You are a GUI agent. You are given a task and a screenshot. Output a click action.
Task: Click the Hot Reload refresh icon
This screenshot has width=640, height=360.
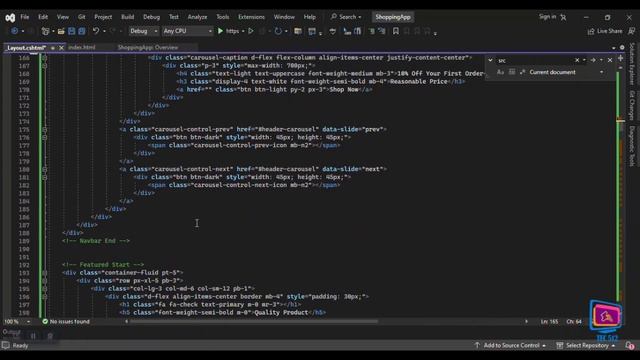click(x=278, y=31)
